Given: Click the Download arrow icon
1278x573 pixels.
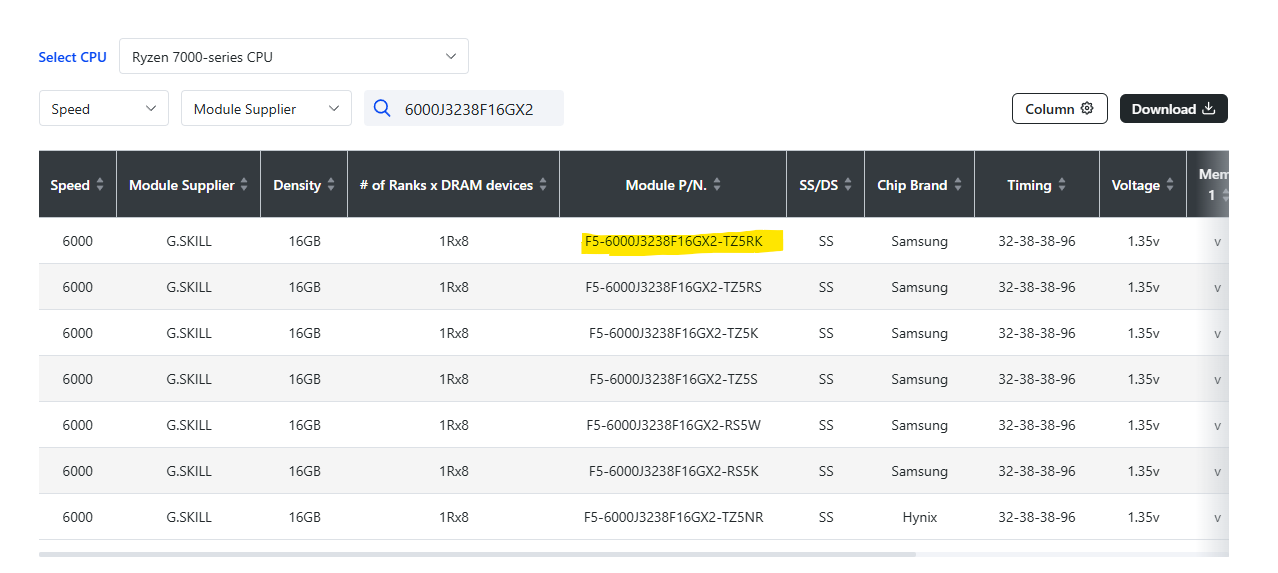Looking at the screenshot, I should click(1208, 109).
